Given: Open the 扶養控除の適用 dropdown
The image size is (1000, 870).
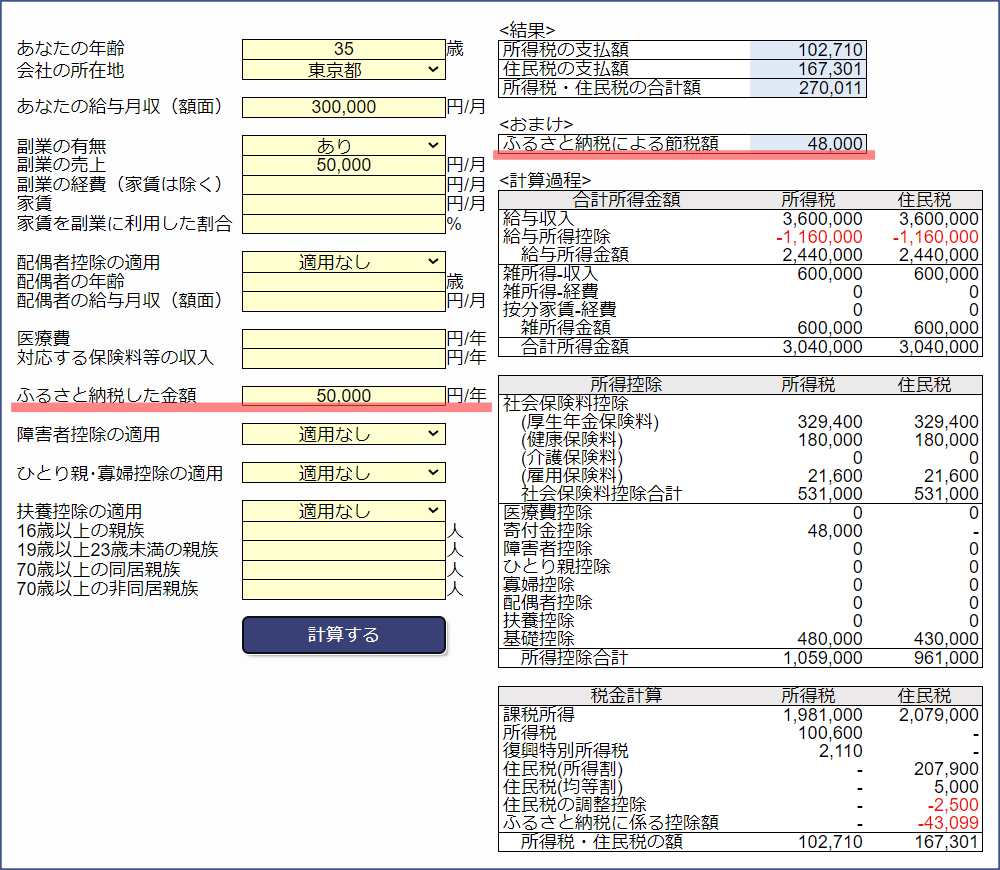Looking at the screenshot, I should tap(344, 511).
